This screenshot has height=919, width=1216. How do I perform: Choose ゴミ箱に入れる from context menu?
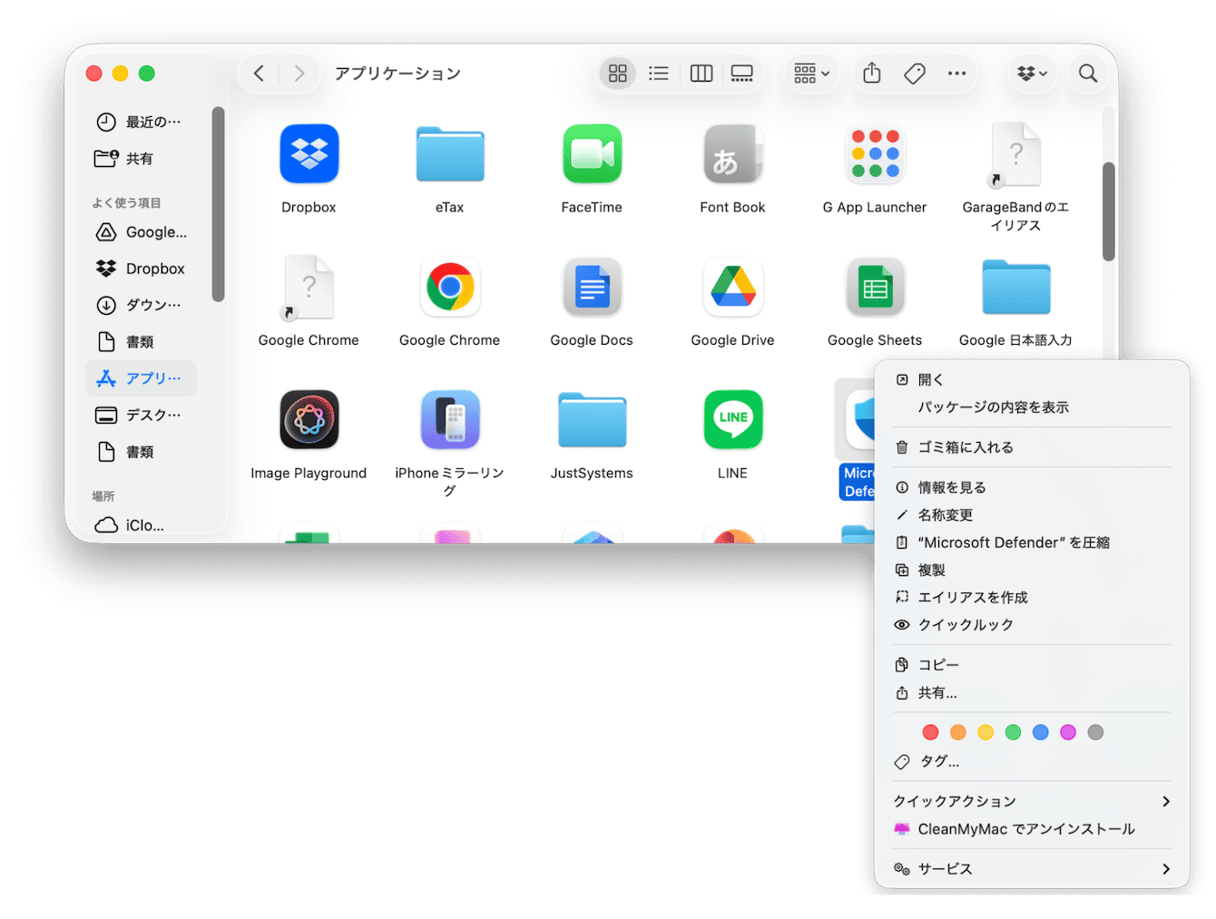click(x=1032, y=447)
